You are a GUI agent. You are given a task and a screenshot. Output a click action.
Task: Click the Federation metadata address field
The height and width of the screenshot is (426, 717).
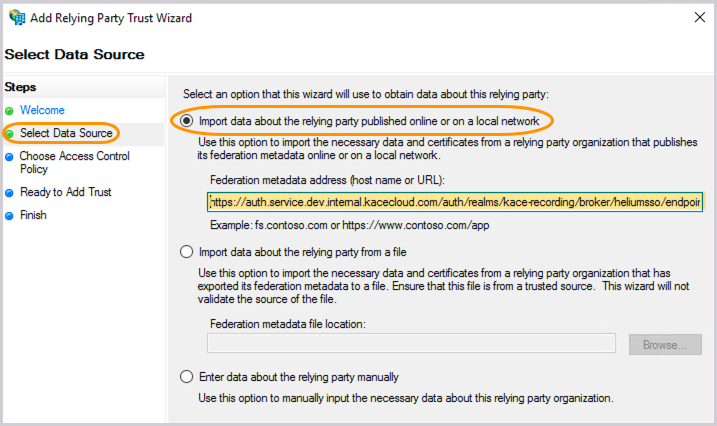pos(455,202)
